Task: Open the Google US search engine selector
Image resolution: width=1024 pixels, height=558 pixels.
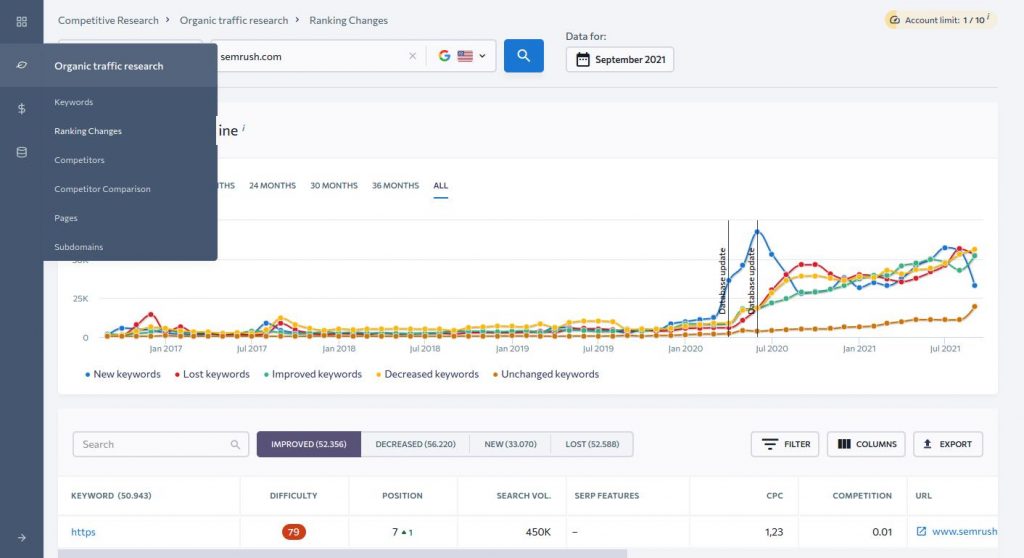Action: [x=462, y=56]
